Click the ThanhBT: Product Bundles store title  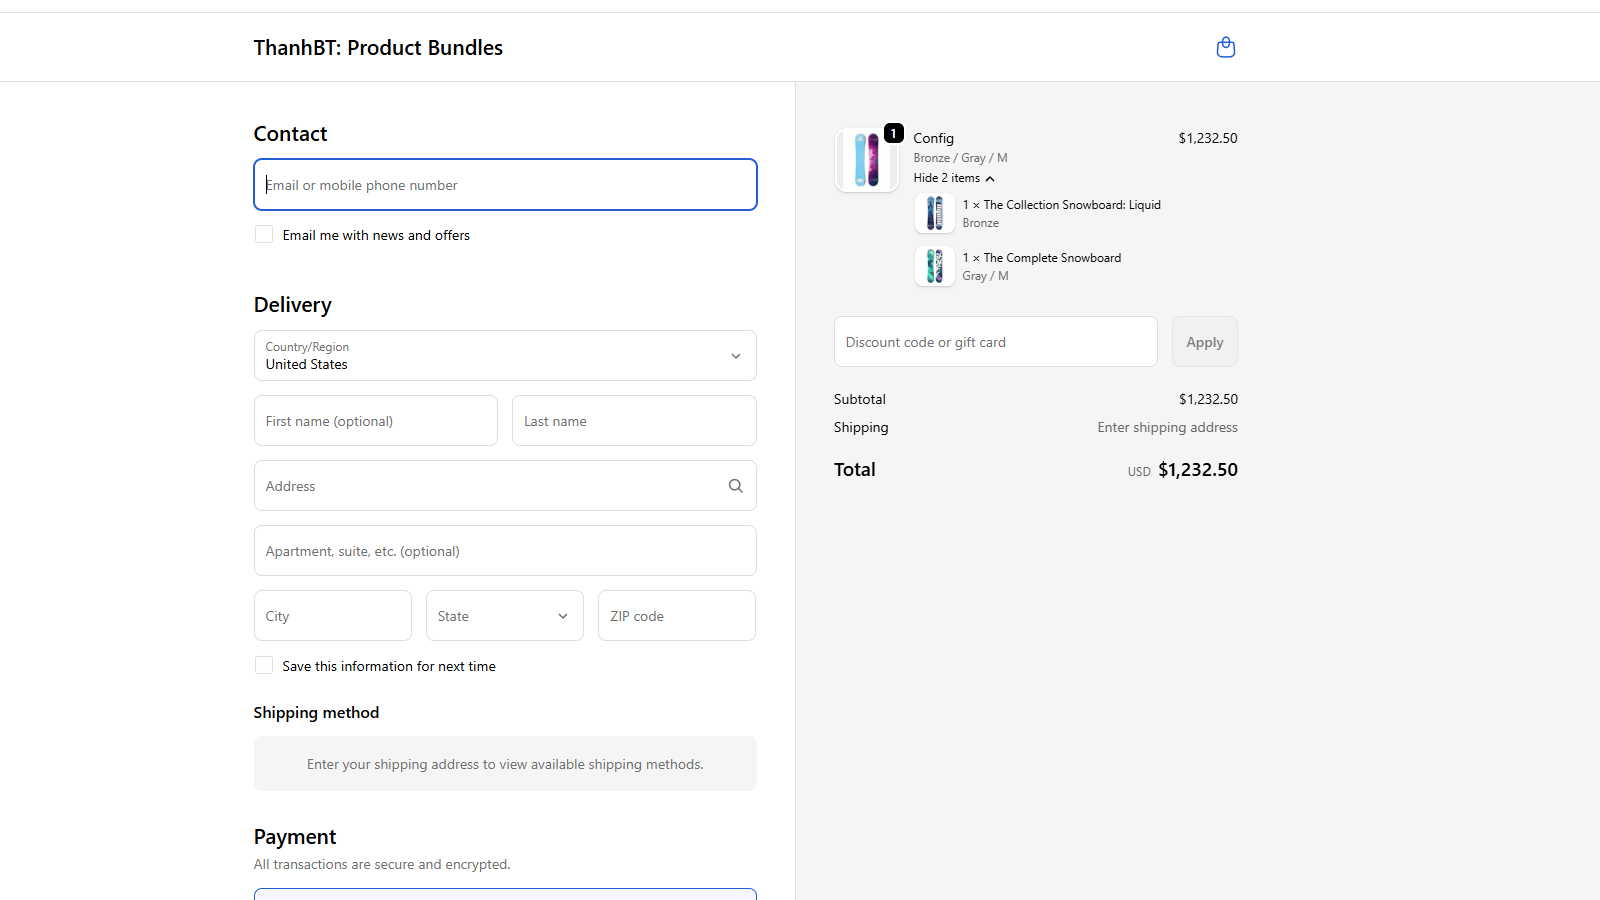click(x=378, y=48)
